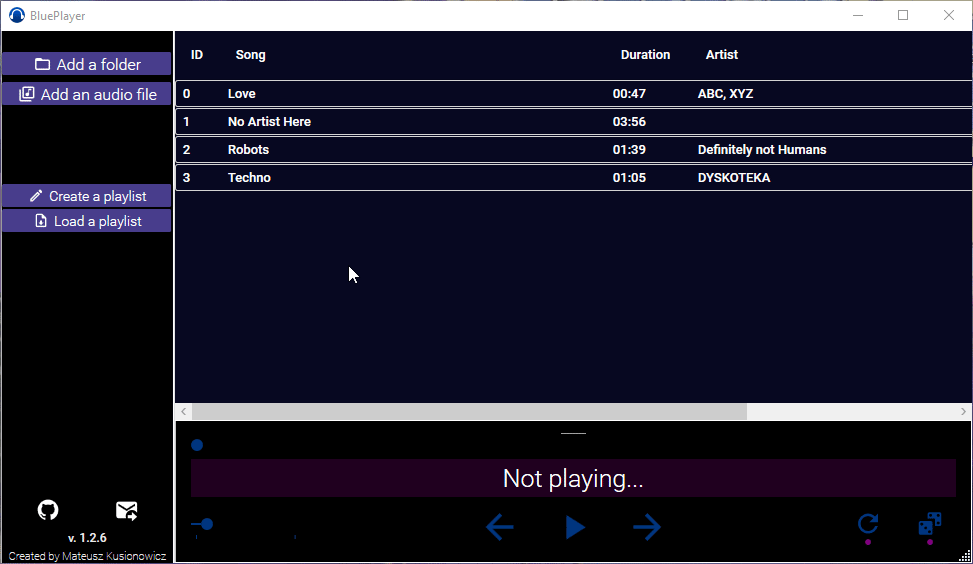Click duration 01:39
This screenshot has height=564, width=973.
point(629,150)
